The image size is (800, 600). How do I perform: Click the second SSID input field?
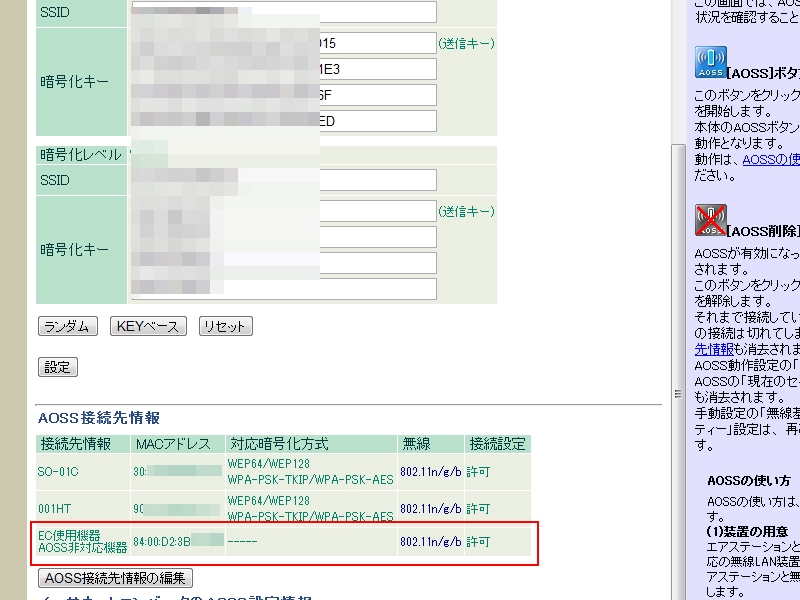pyautogui.click(x=284, y=180)
